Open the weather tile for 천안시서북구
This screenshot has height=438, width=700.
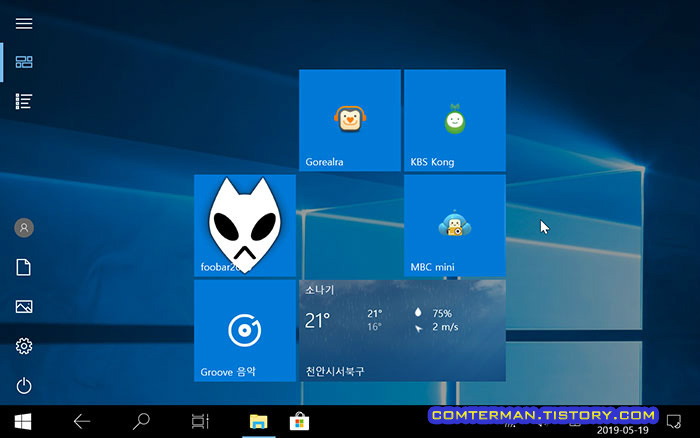[402, 330]
